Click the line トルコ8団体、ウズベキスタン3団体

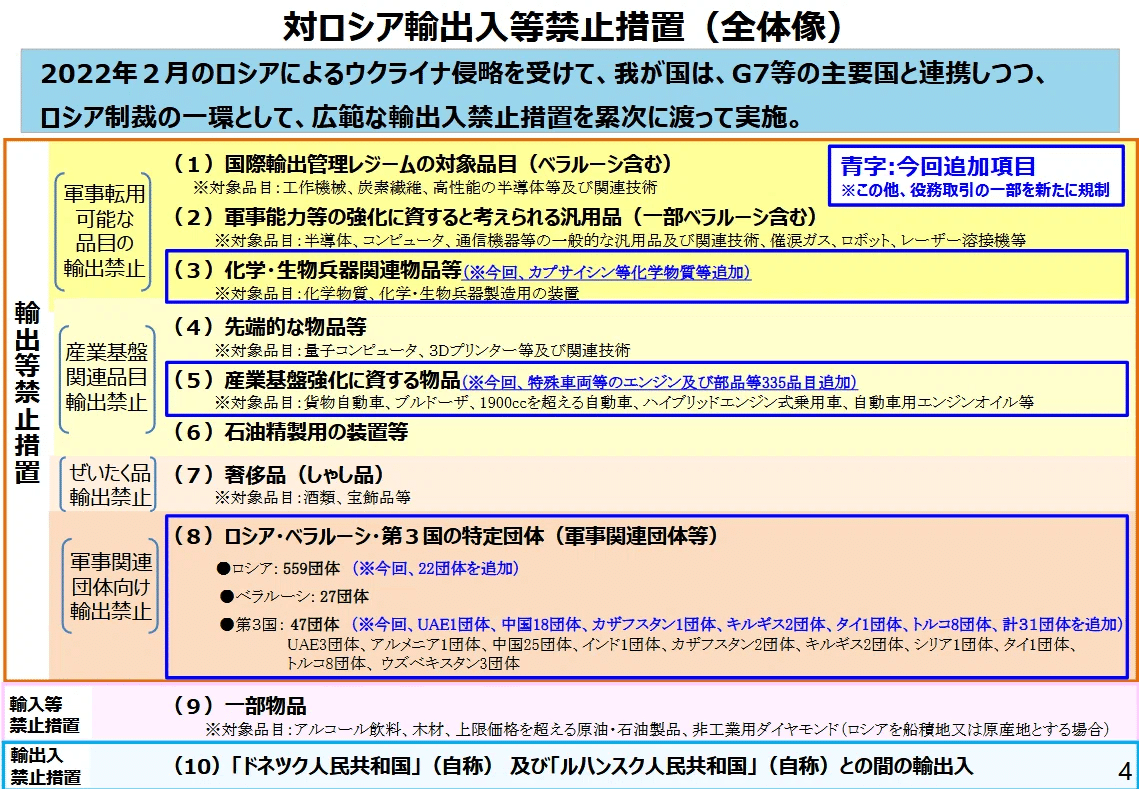coord(403,663)
